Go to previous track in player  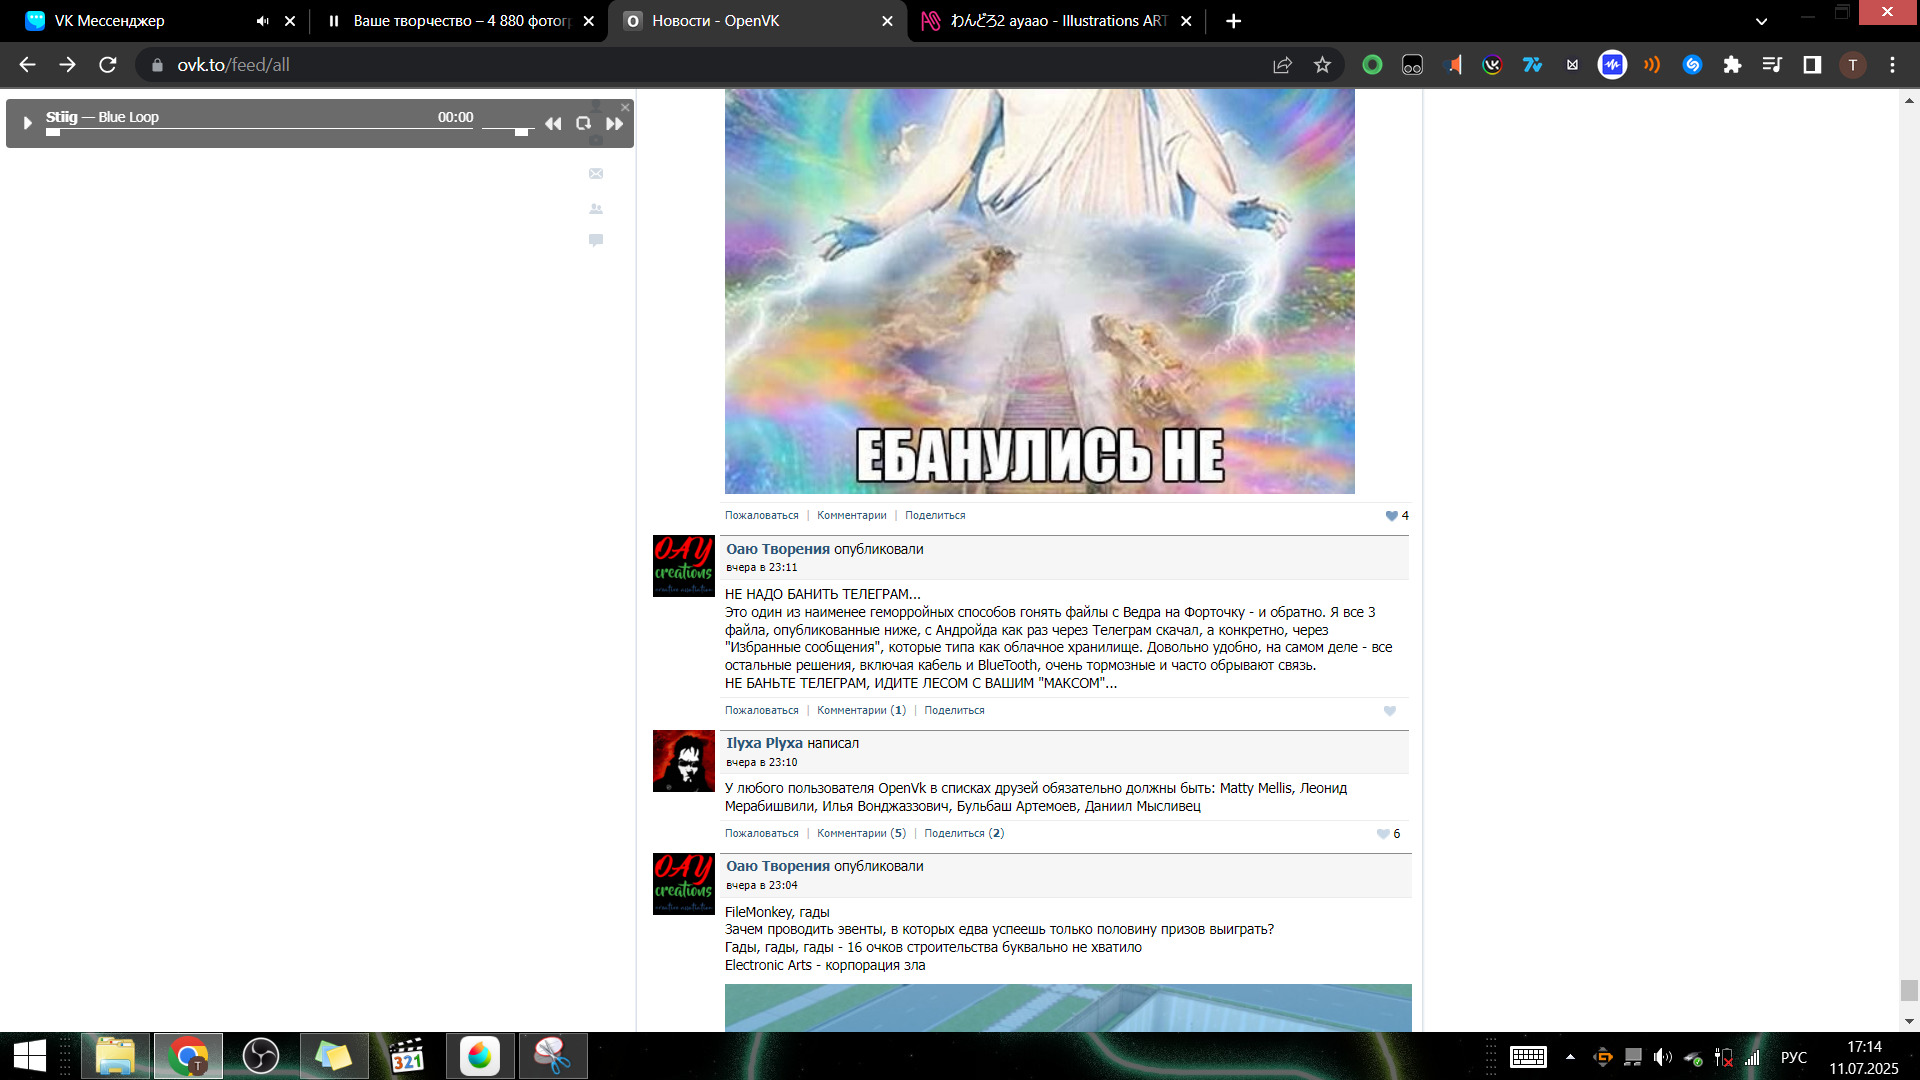[x=553, y=124]
